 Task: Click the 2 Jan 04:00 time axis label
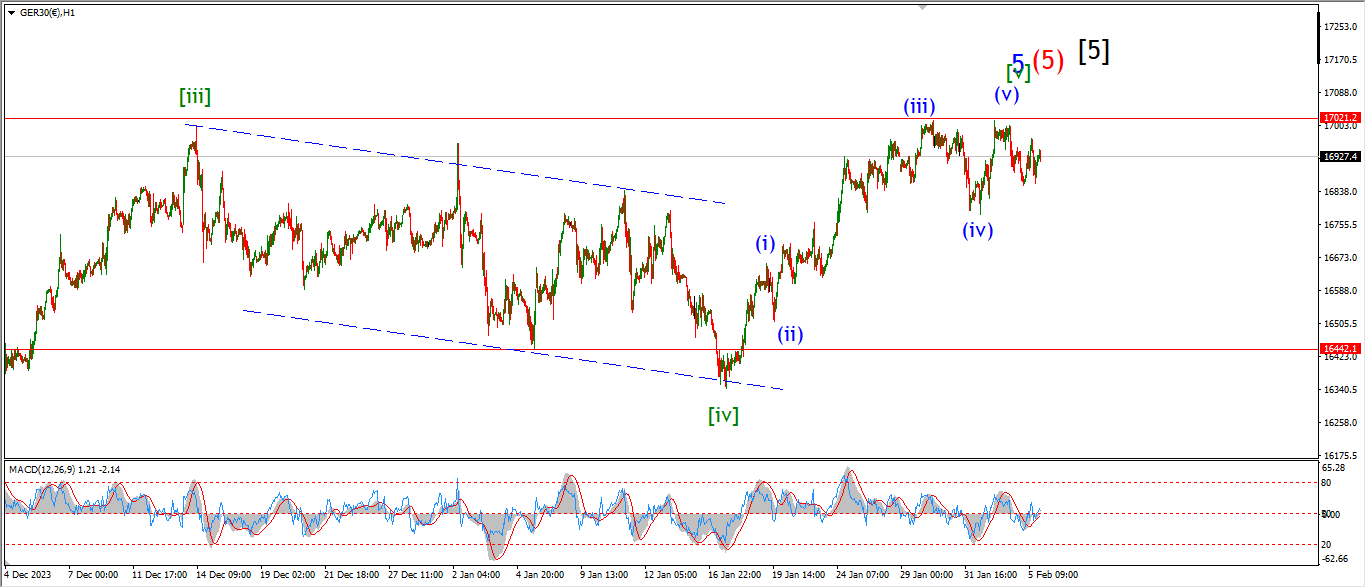pos(475,575)
